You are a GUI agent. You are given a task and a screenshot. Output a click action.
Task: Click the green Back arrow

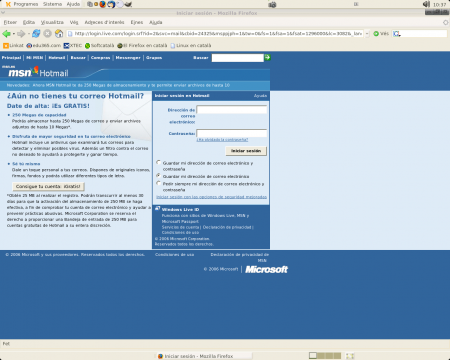(6, 34)
